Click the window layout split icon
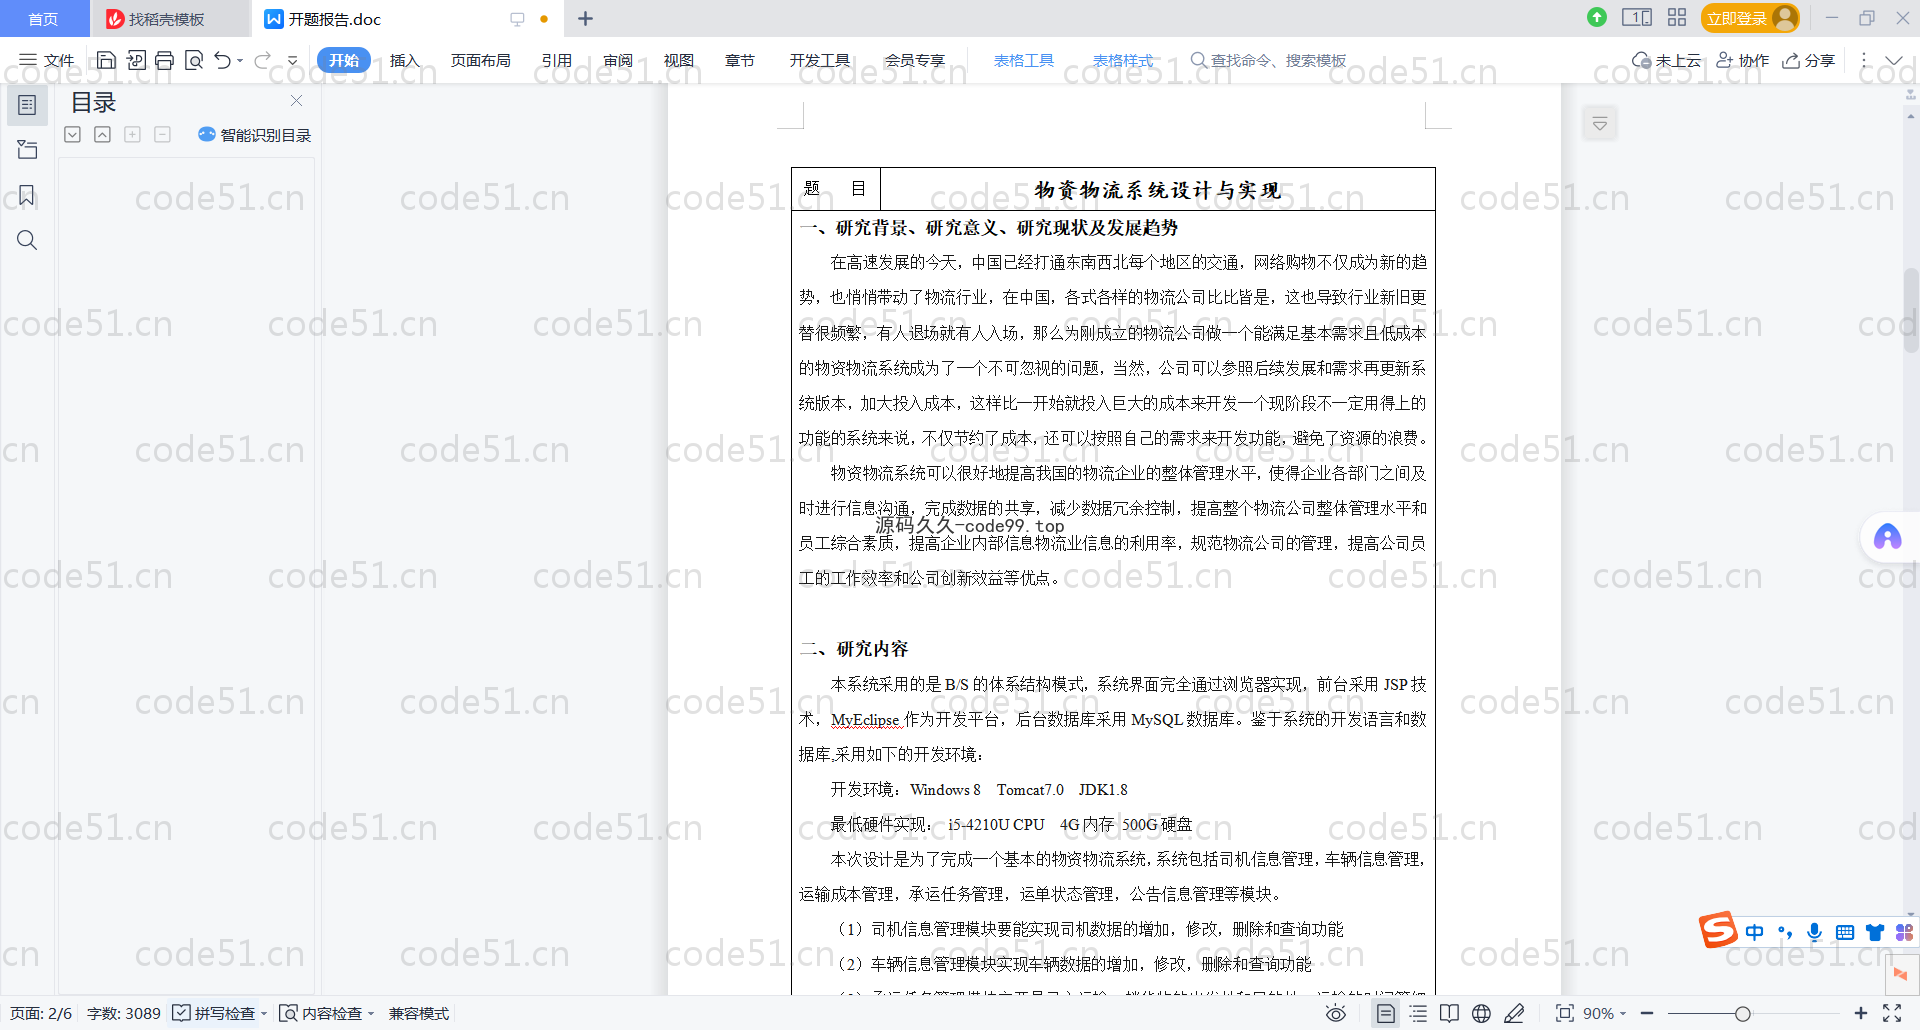Viewport: 1920px width, 1030px height. [x=1637, y=18]
